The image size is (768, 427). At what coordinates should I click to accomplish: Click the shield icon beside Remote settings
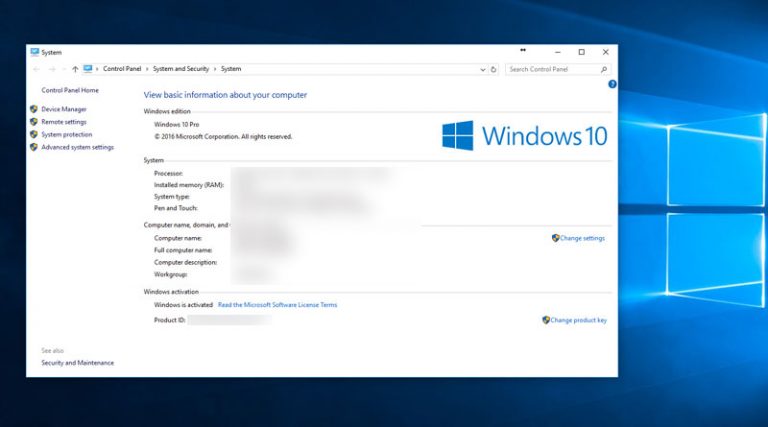[x=34, y=122]
